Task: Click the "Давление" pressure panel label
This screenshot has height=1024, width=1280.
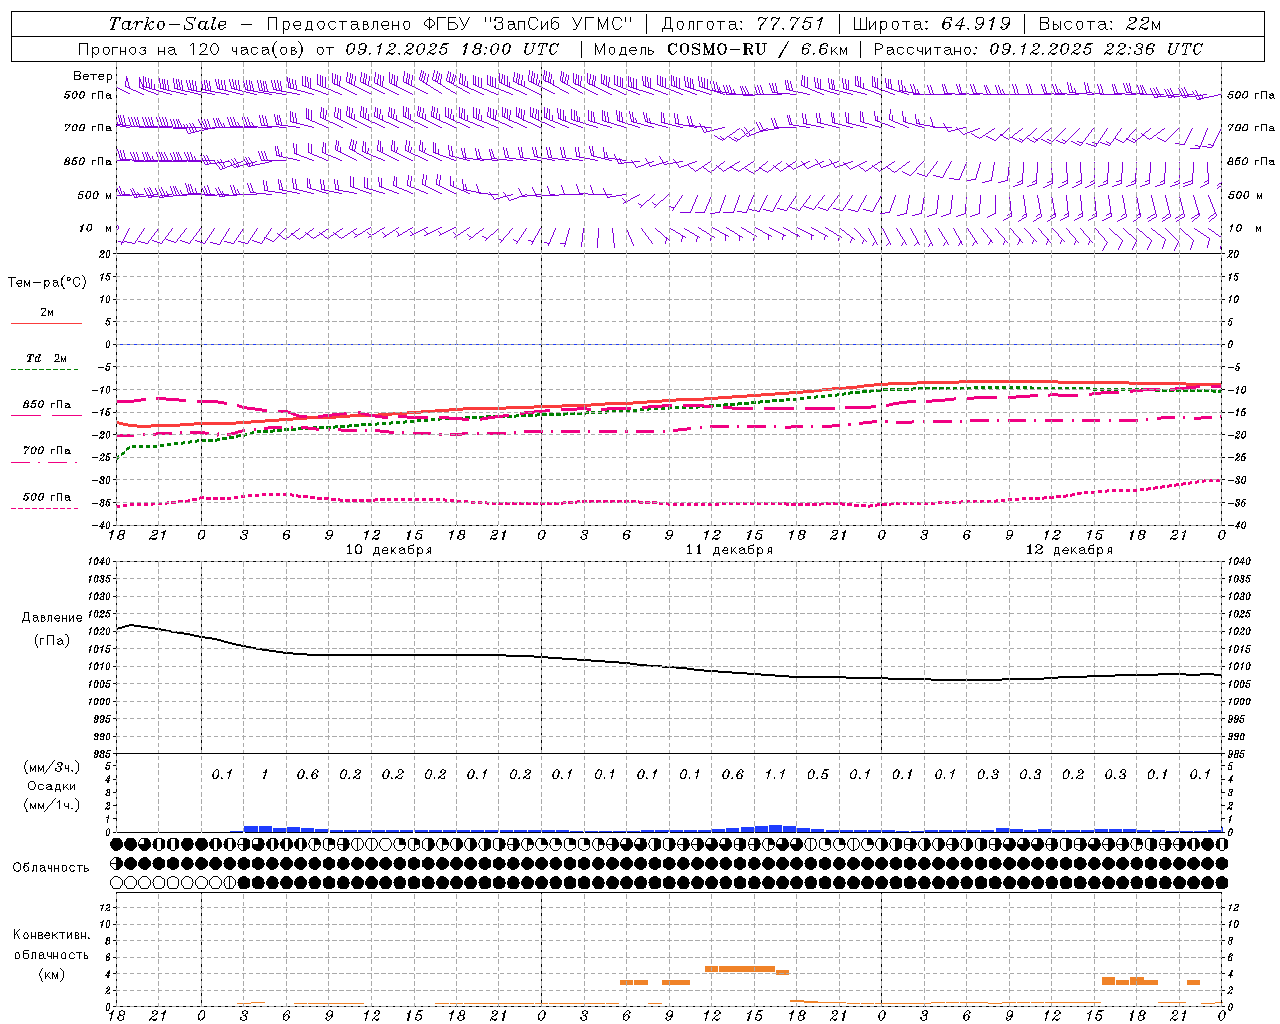Action: pyautogui.click(x=52, y=617)
